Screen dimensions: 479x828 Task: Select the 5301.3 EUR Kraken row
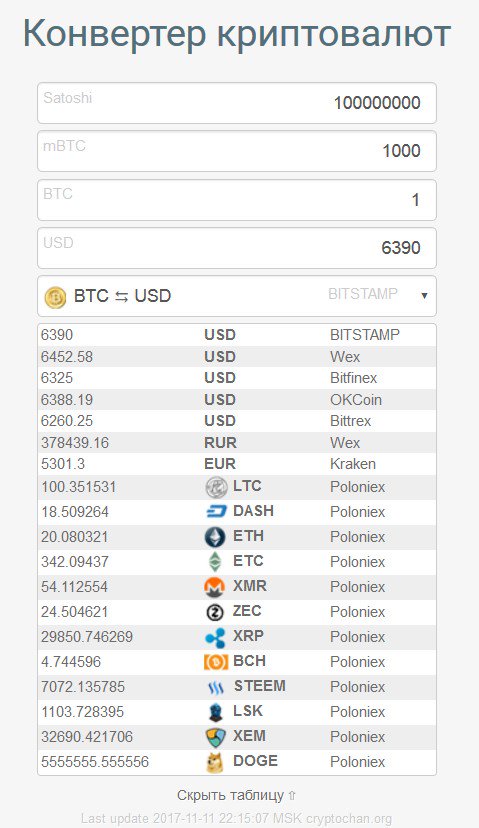coord(237,464)
